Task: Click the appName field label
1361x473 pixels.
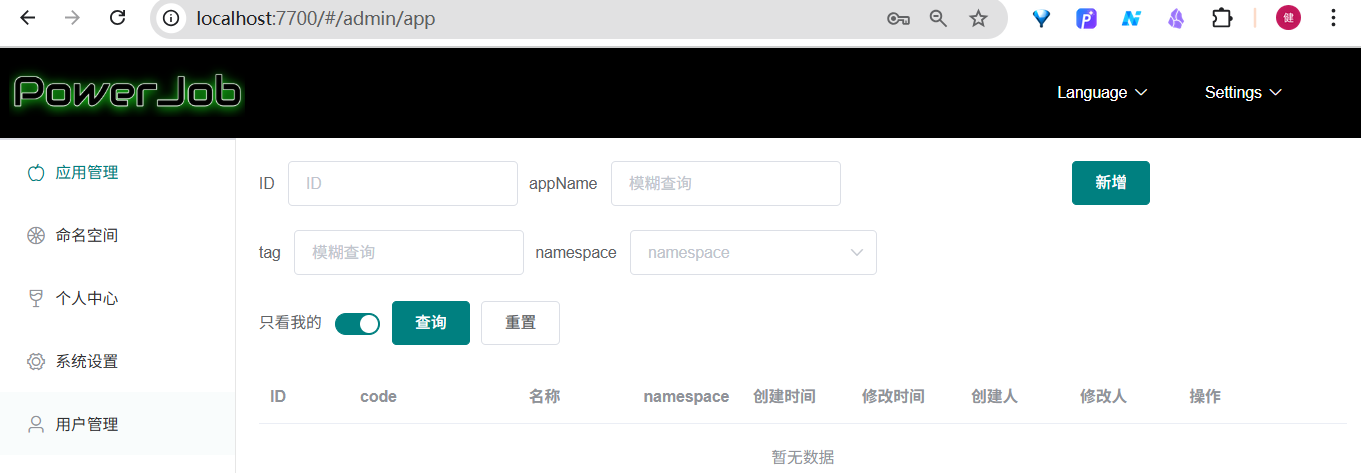Action: click(x=563, y=183)
